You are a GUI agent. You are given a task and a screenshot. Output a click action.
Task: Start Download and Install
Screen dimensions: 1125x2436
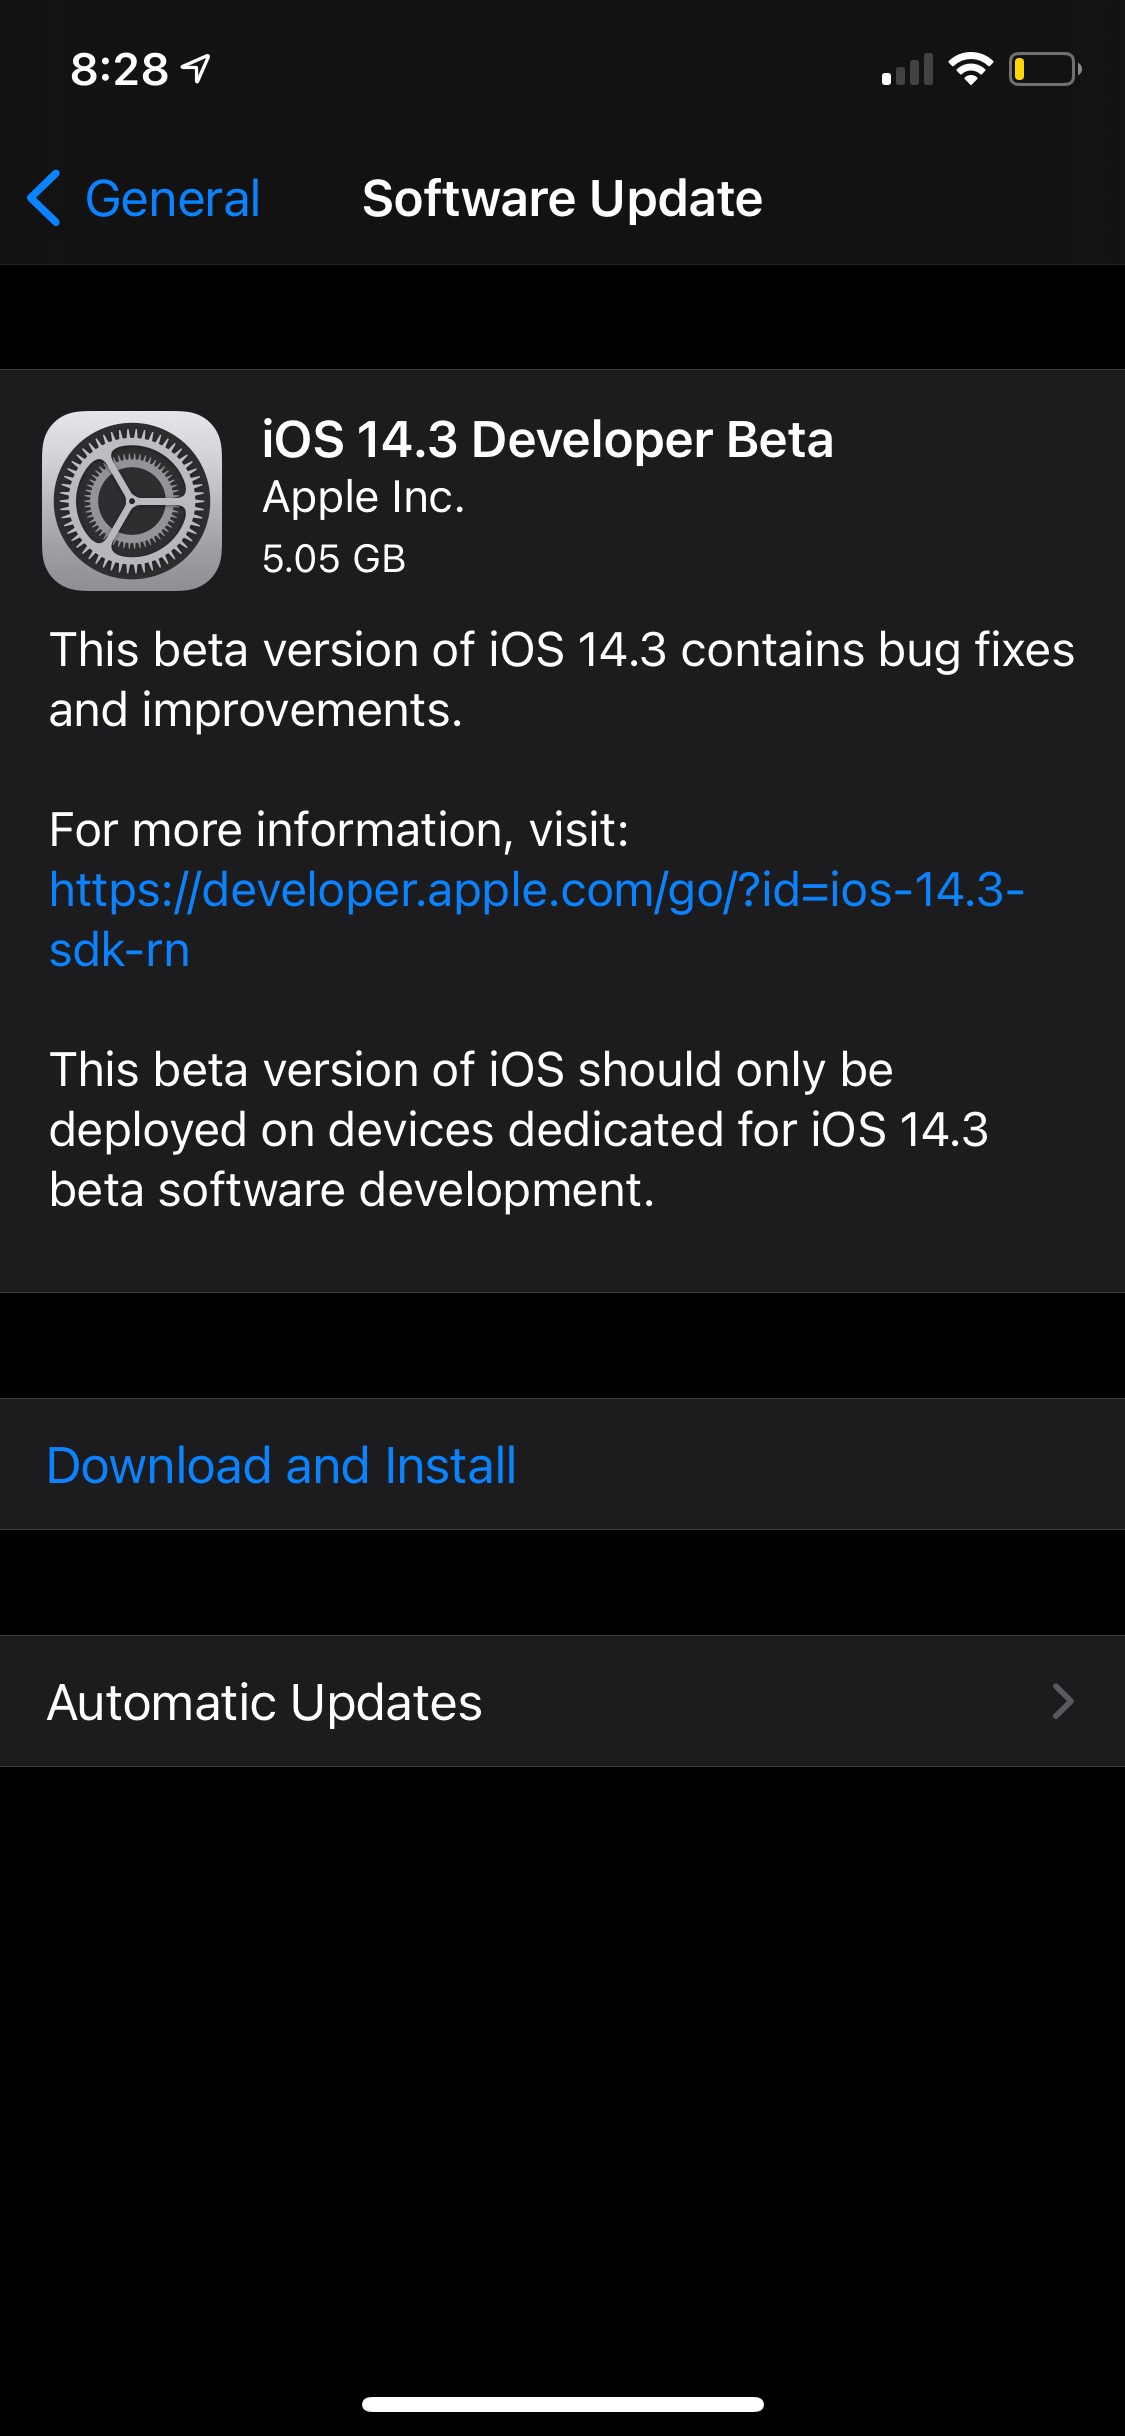[x=282, y=1465]
